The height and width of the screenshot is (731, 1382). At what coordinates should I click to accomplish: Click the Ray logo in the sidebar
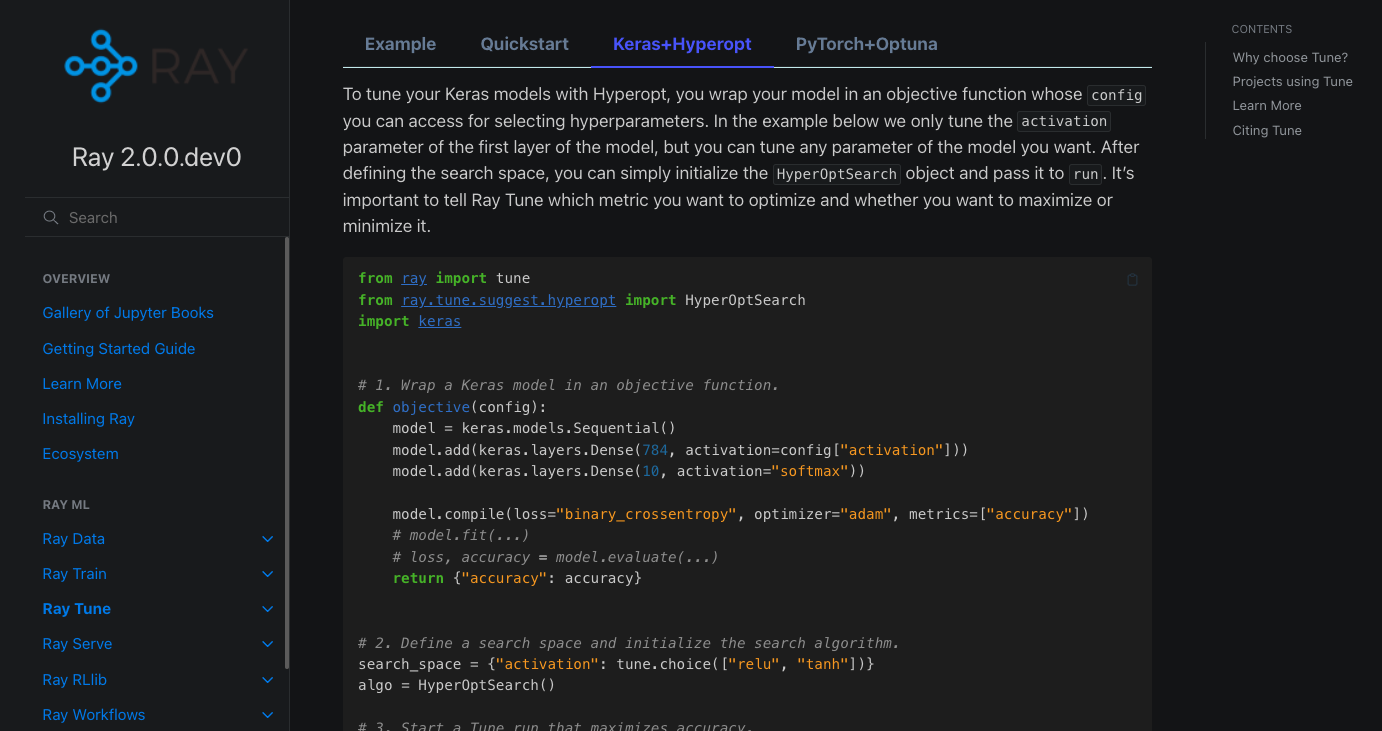156,66
